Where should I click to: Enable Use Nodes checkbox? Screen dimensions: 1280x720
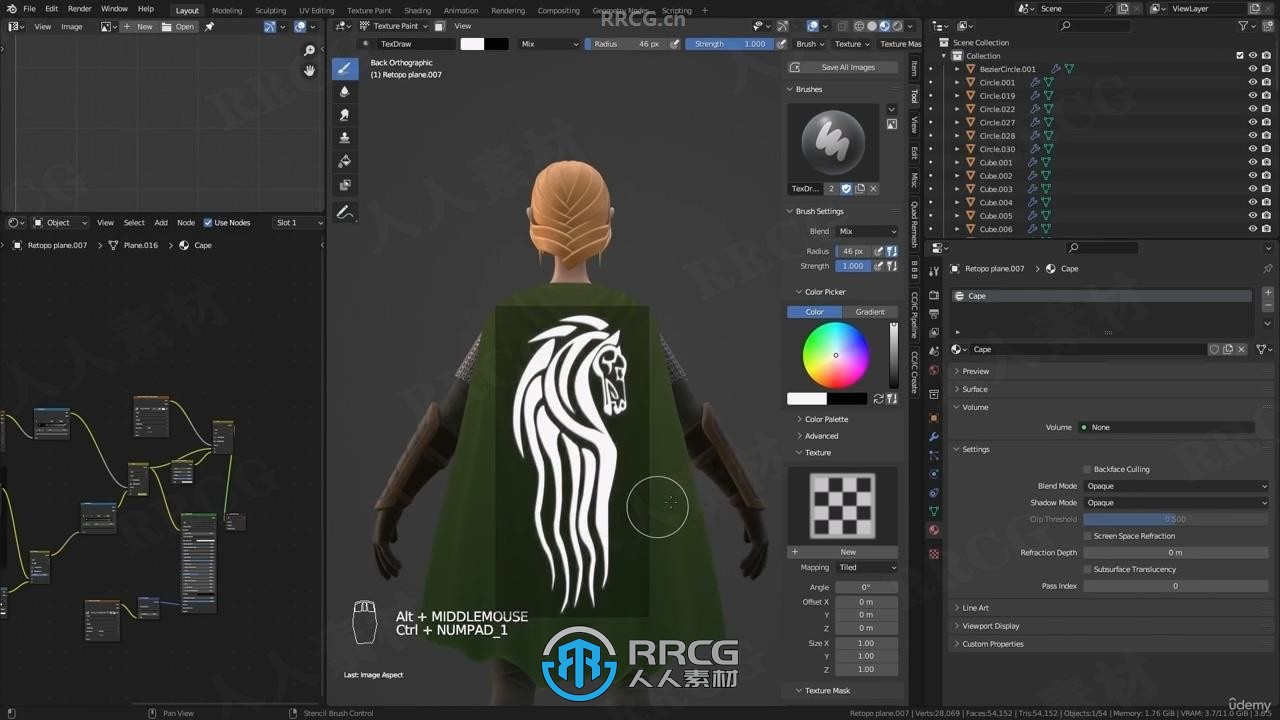click(x=208, y=223)
